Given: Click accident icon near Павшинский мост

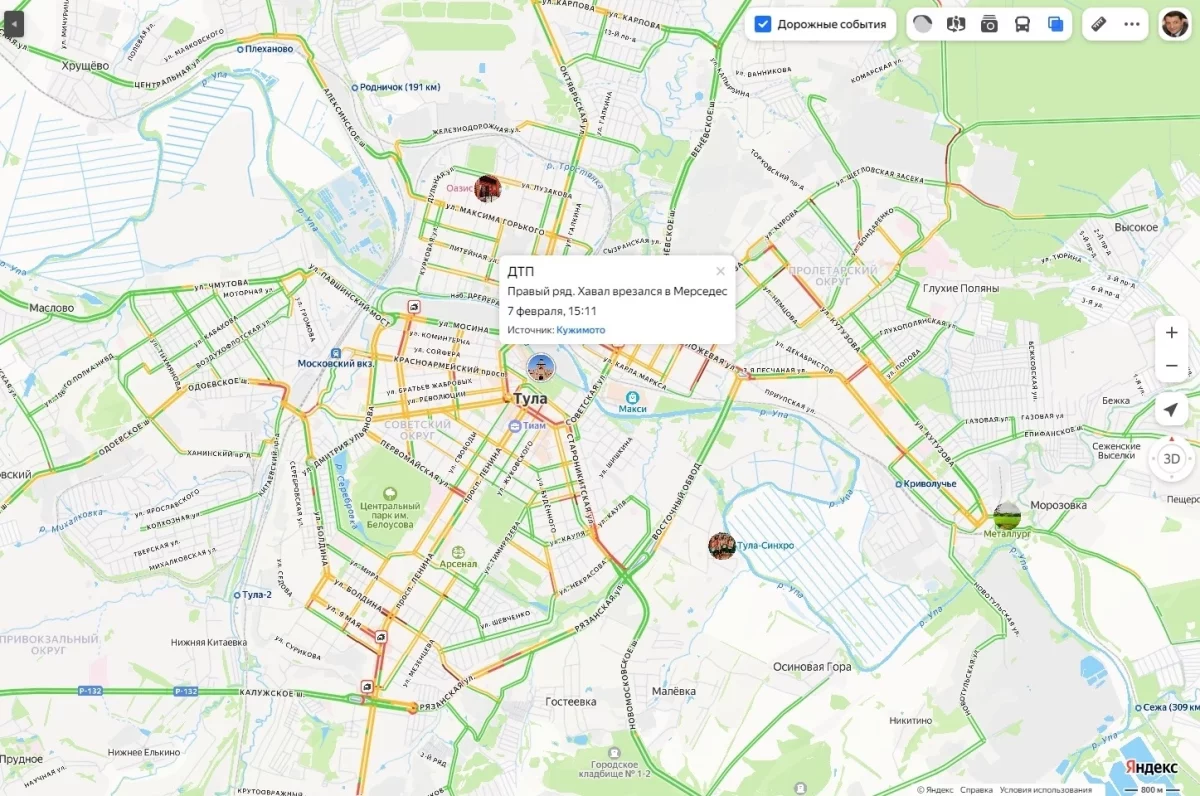Looking at the screenshot, I should click(412, 307).
